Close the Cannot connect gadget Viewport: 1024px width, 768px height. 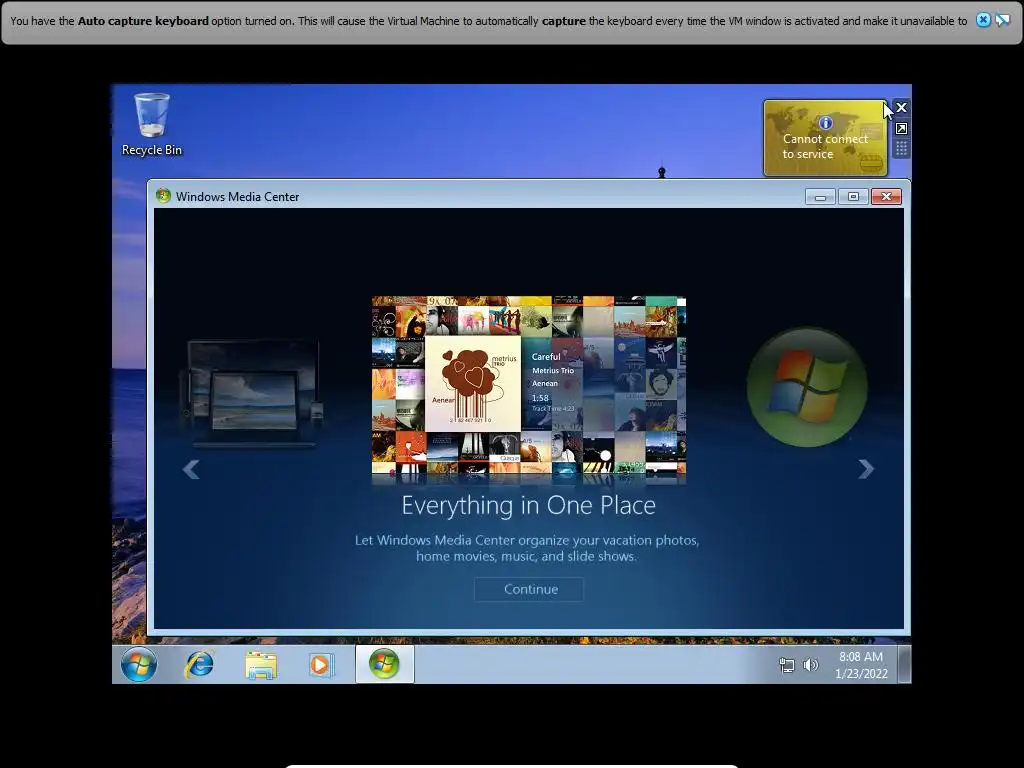pos(901,108)
